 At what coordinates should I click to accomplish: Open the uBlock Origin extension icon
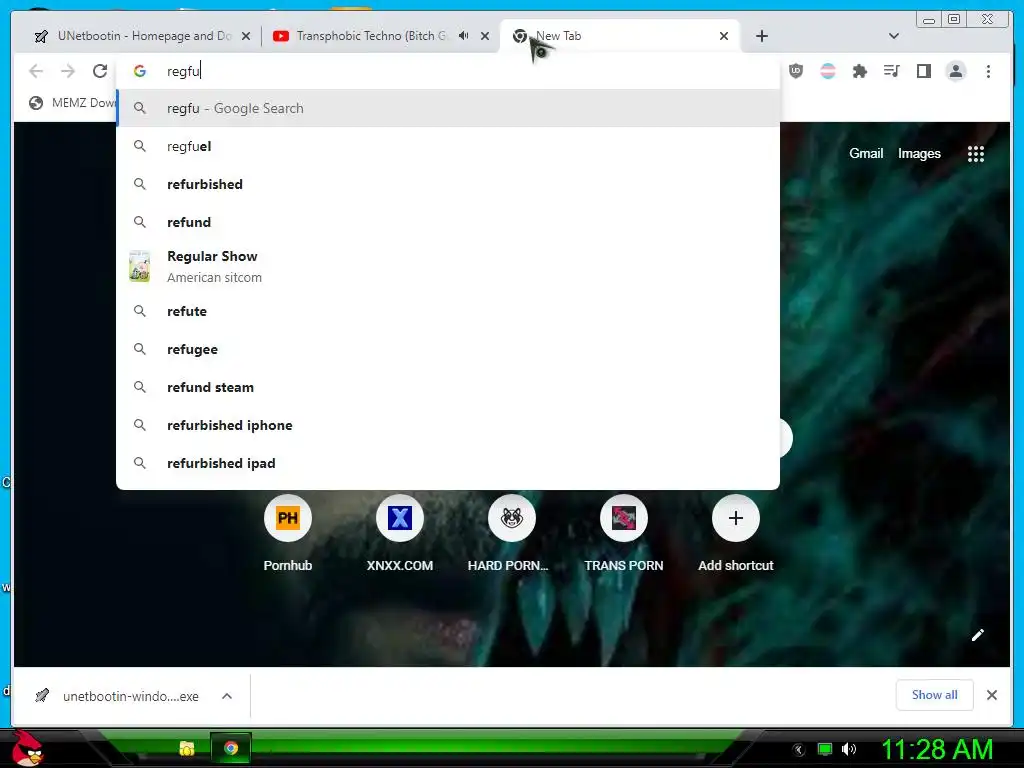pyautogui.click(x=795, y=71)
